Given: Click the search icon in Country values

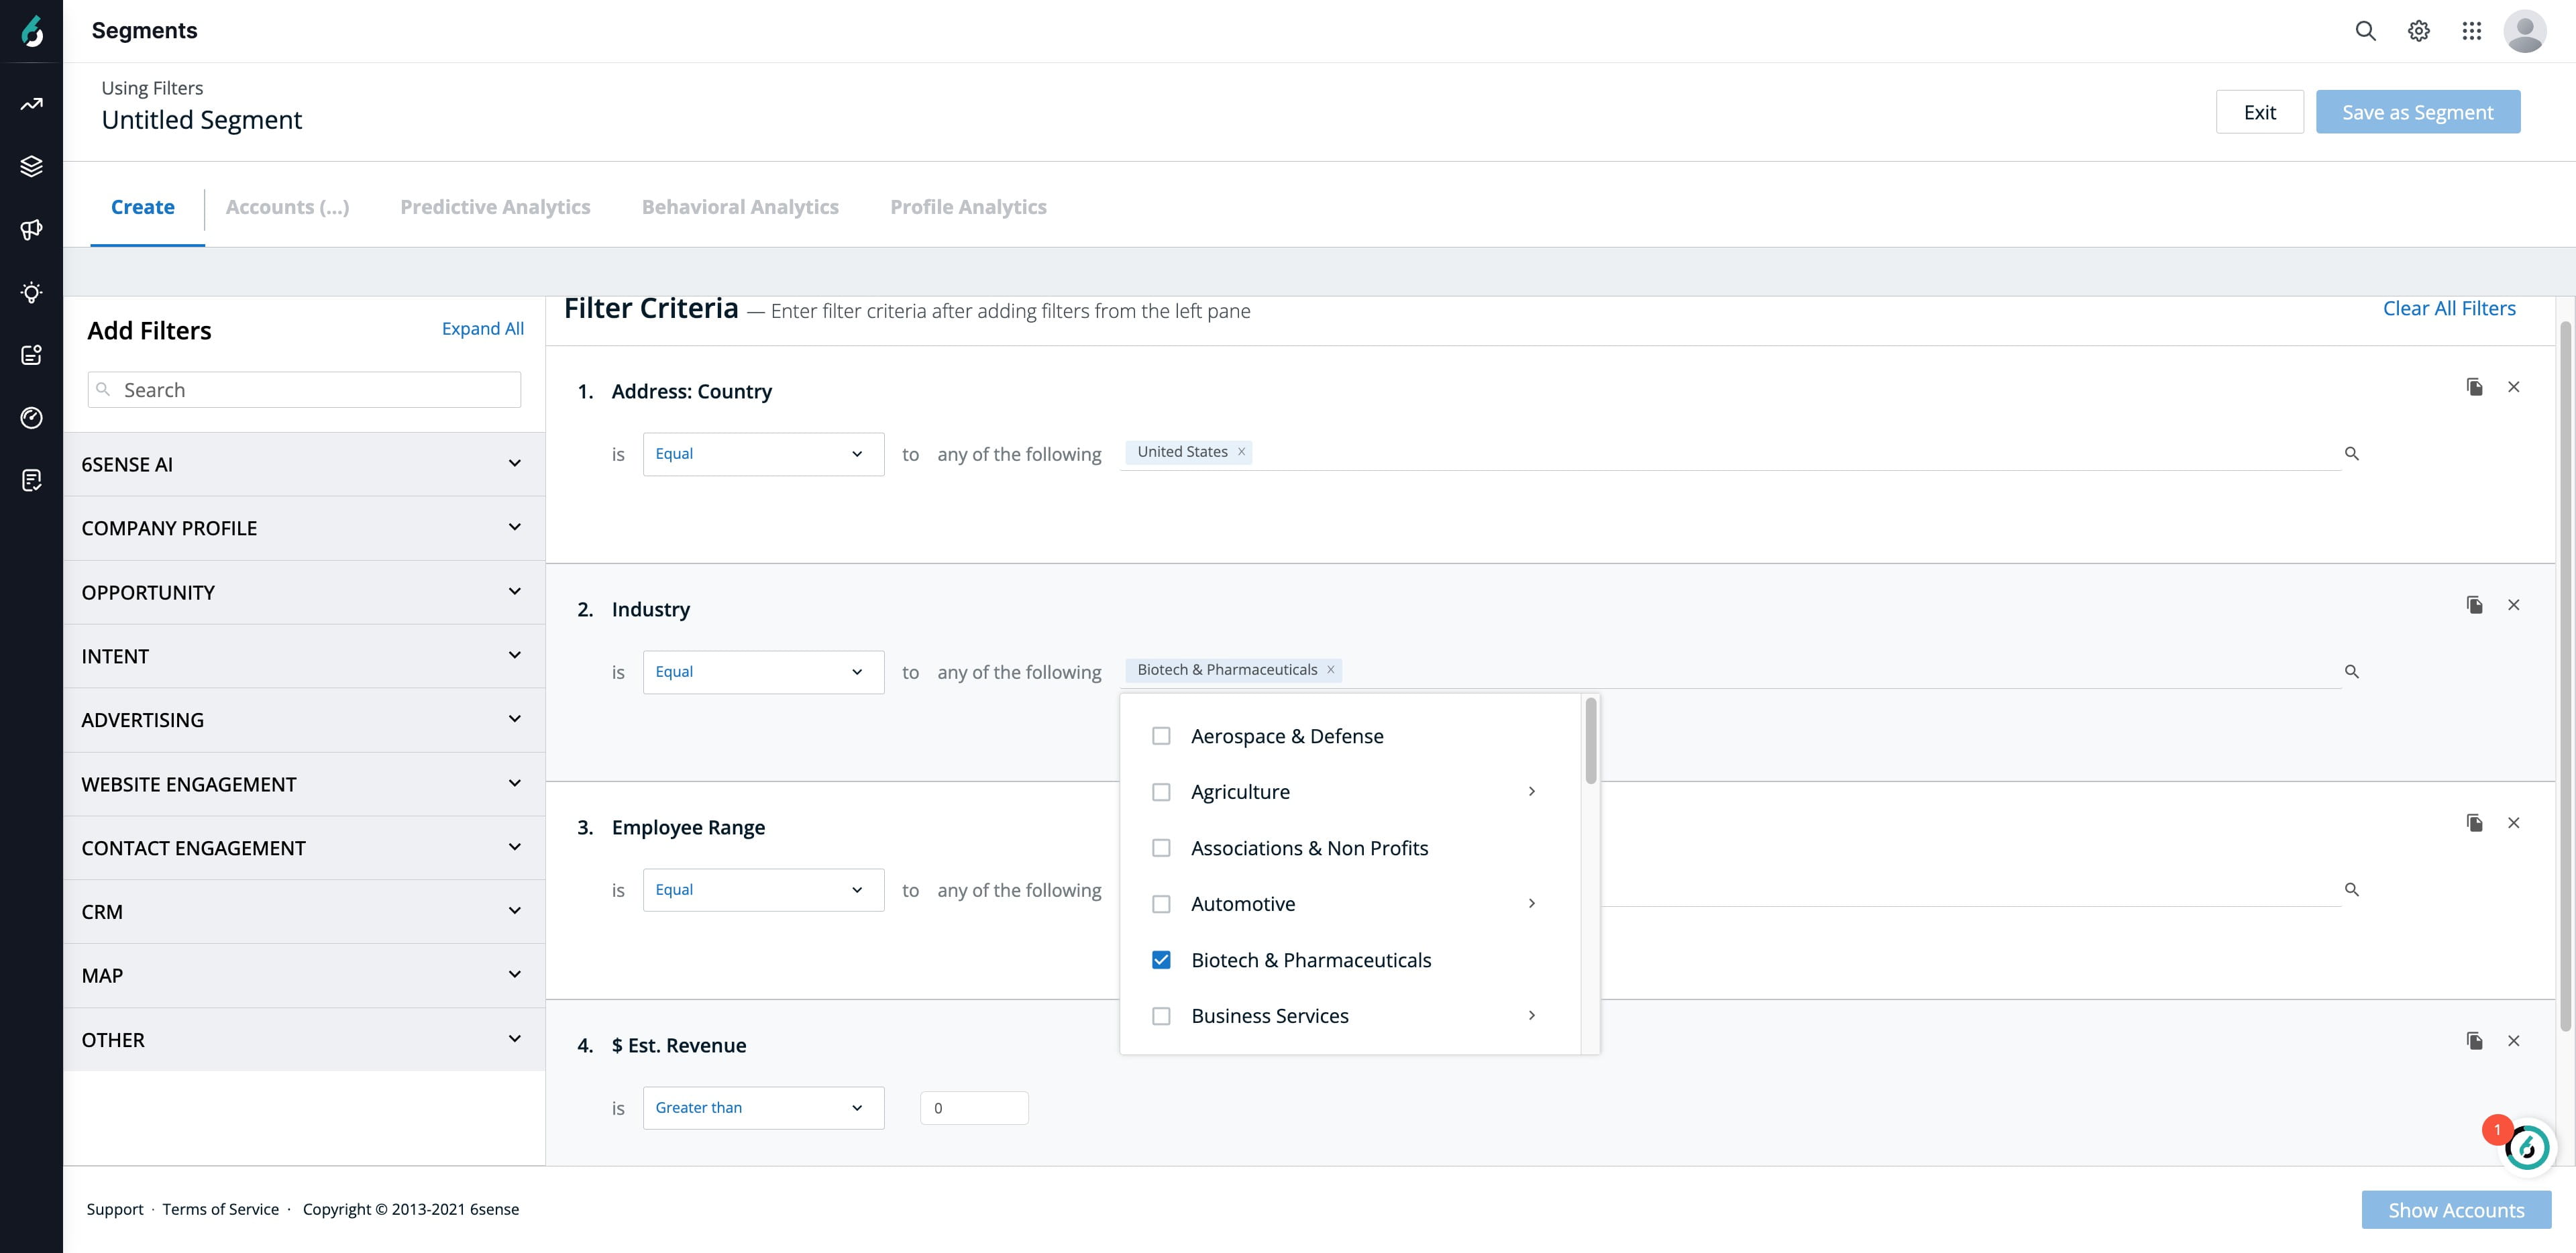Looking at the screenshot, I should coord(2352,454).
